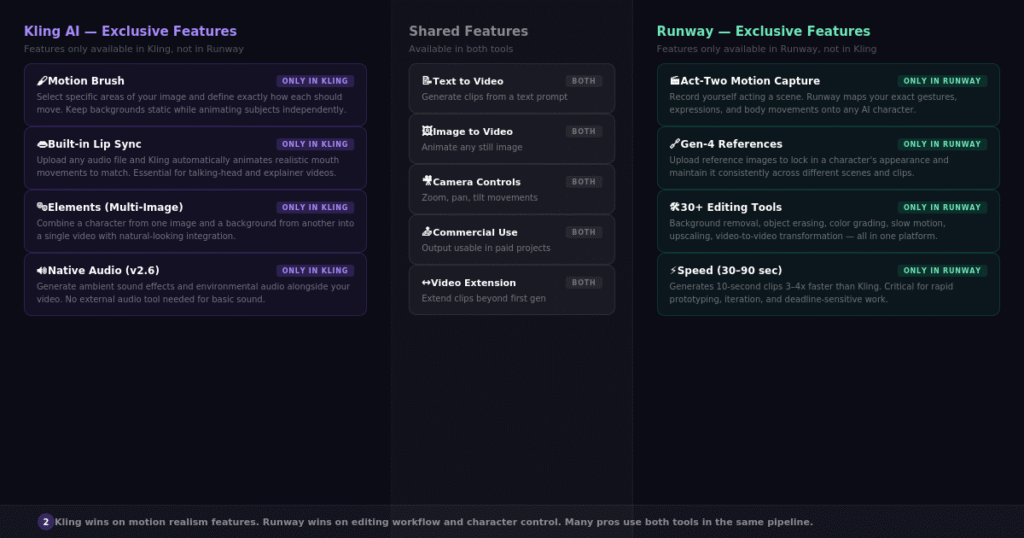Click Speed description 'Generates 10-second clips'
Viewport: 1024px width, 538px height.
pos(811,293)
